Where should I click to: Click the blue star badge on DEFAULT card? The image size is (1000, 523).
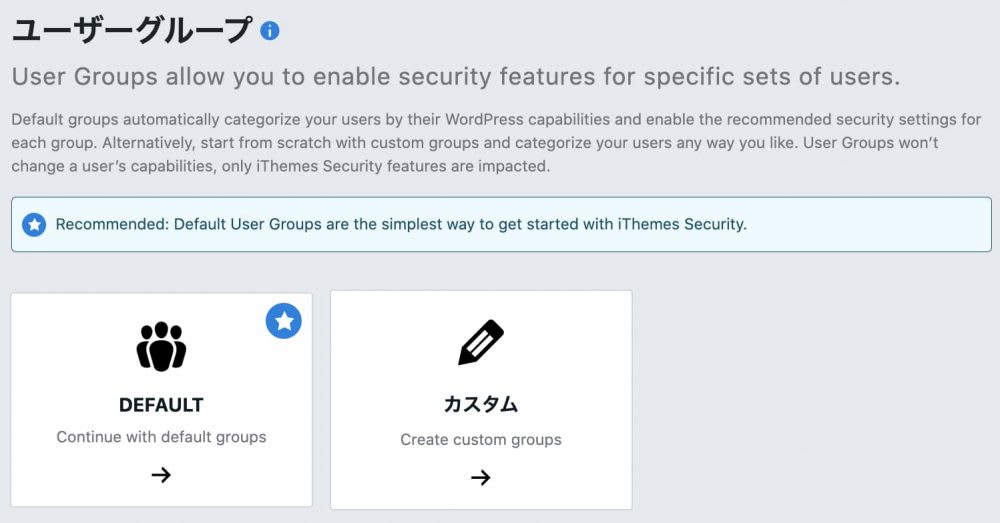(x=284, y=321)
